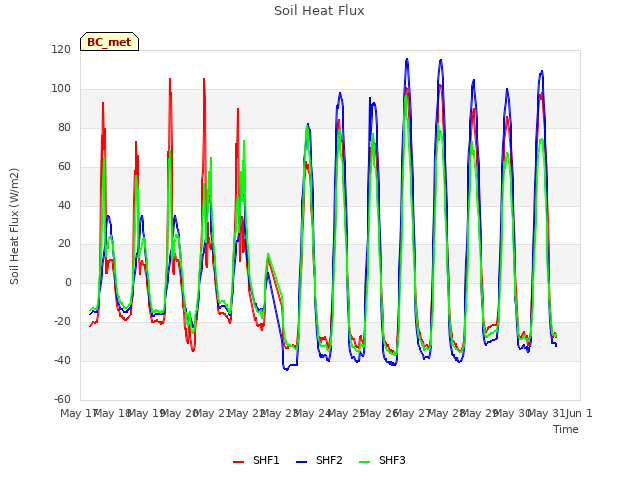Click the red SHF1 legend color marker

238,462
